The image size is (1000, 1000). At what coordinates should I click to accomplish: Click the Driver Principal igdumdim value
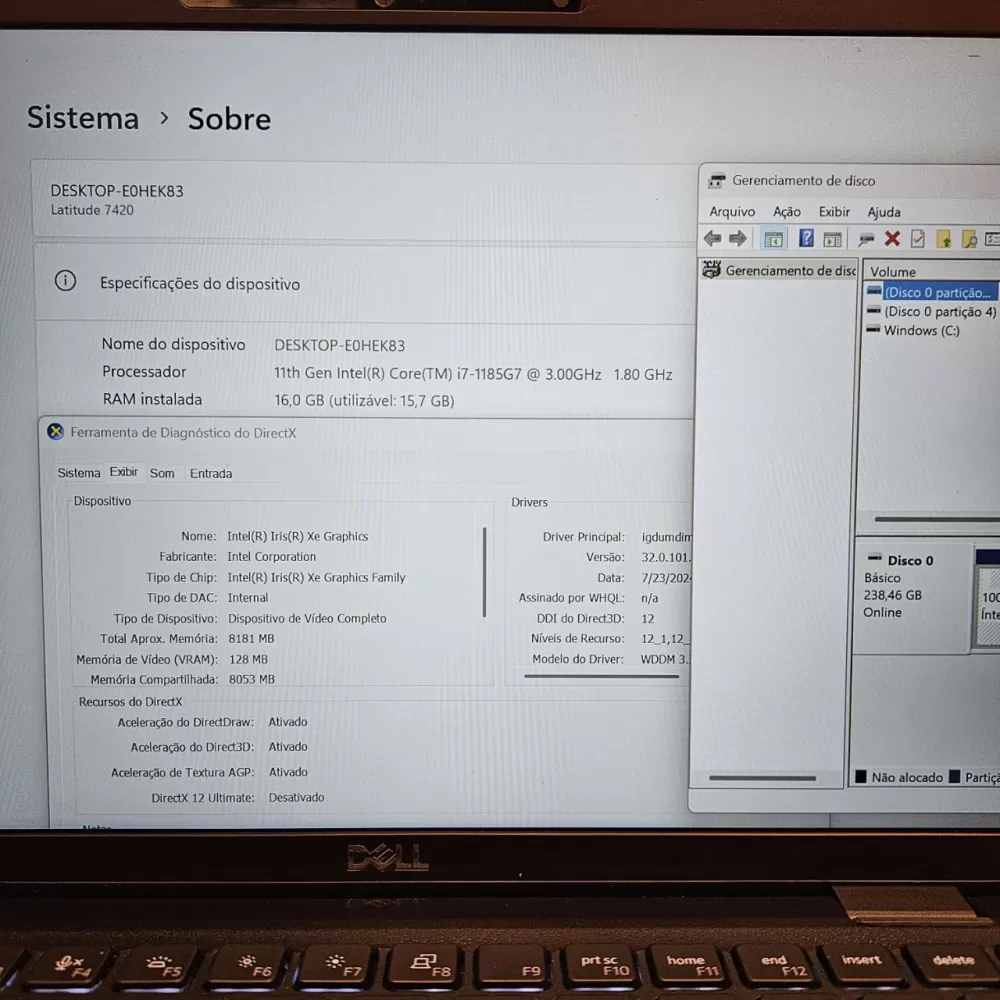point(666,537)
